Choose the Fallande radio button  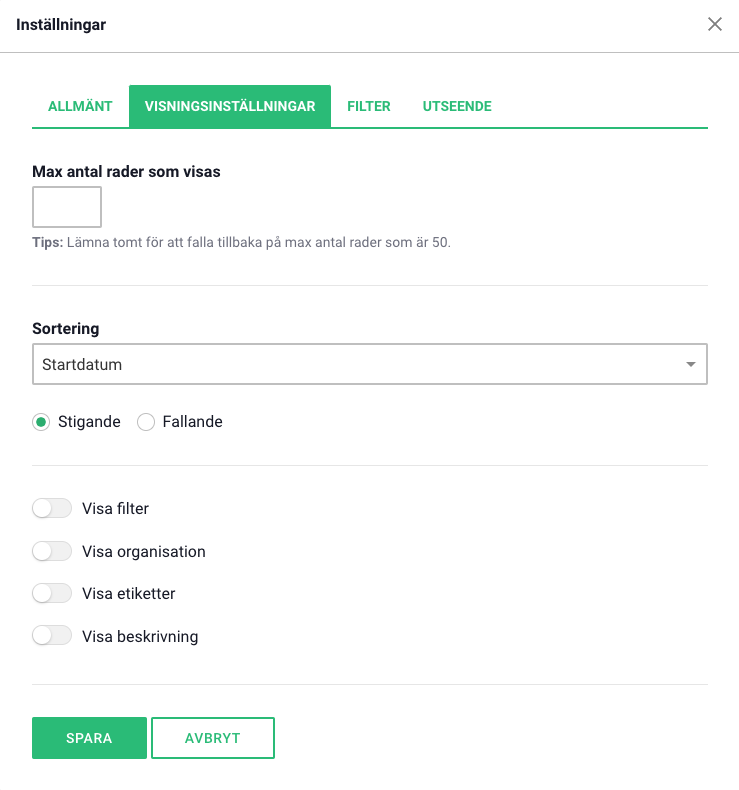coord(146,422)
